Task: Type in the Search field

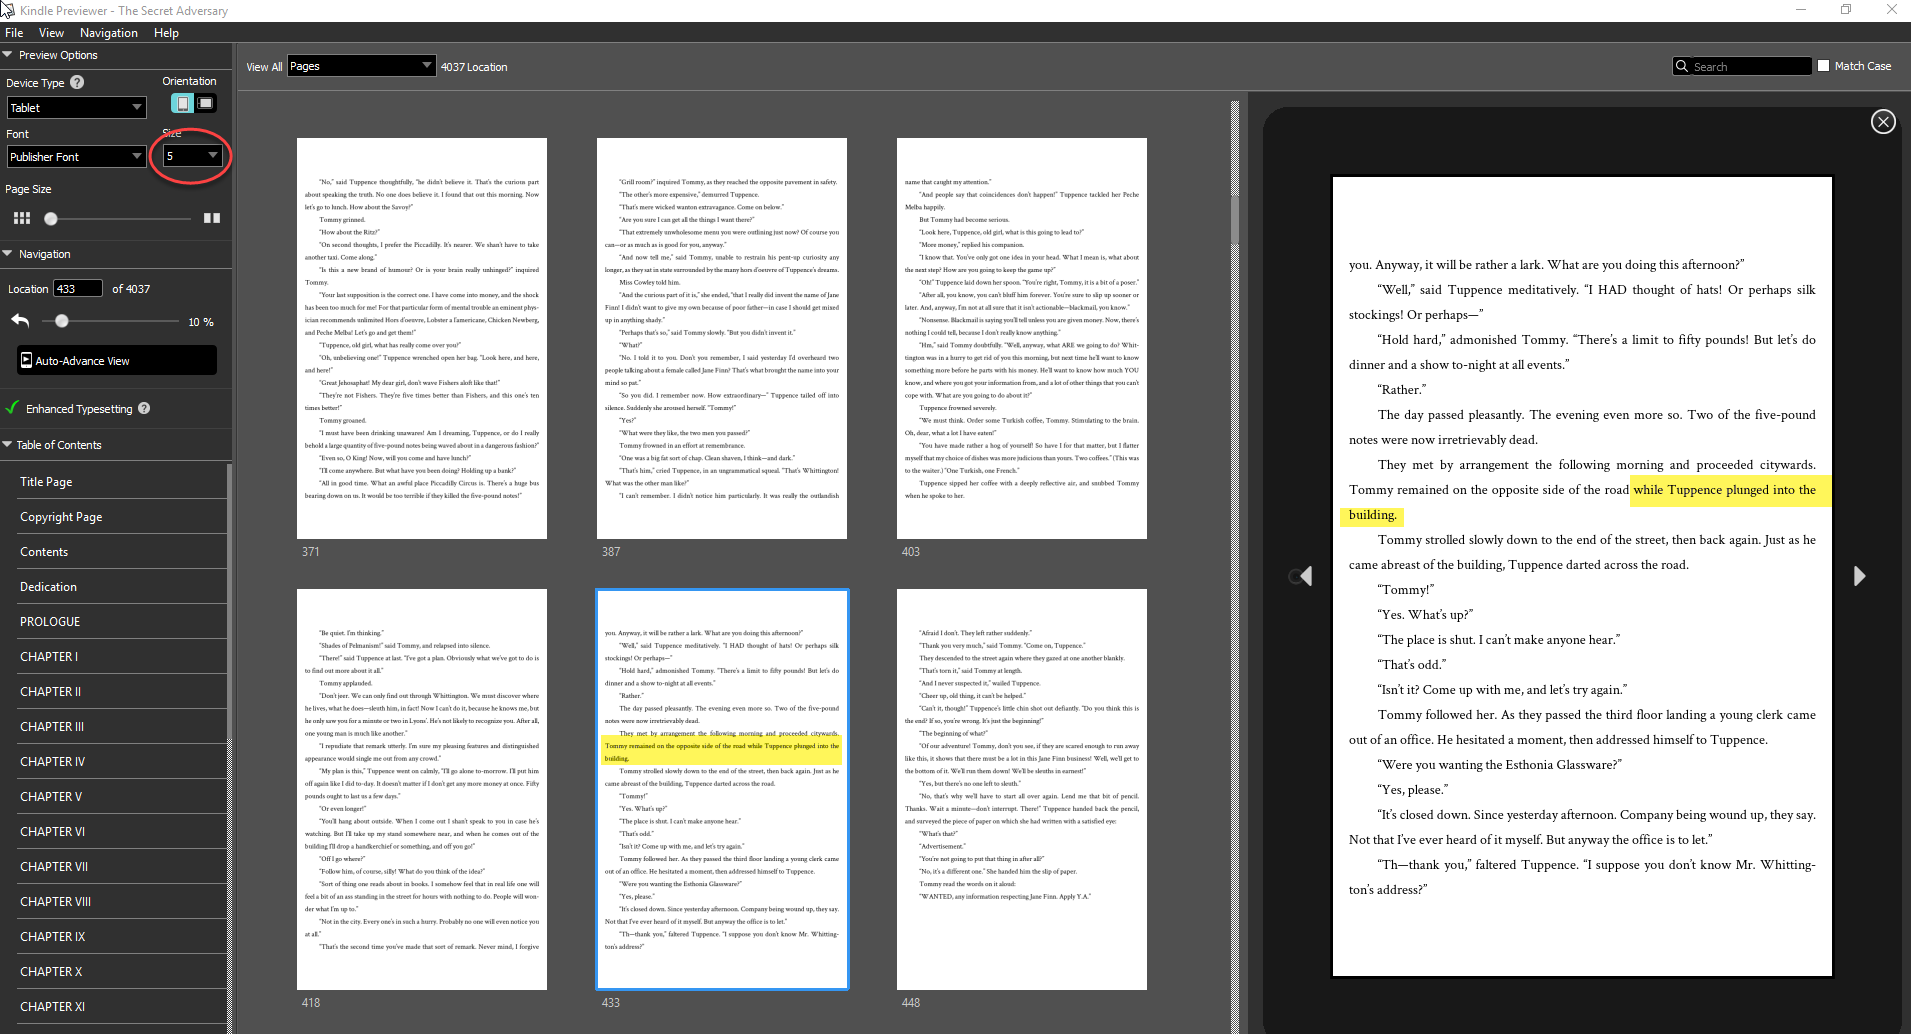Action: [1745, 65]
